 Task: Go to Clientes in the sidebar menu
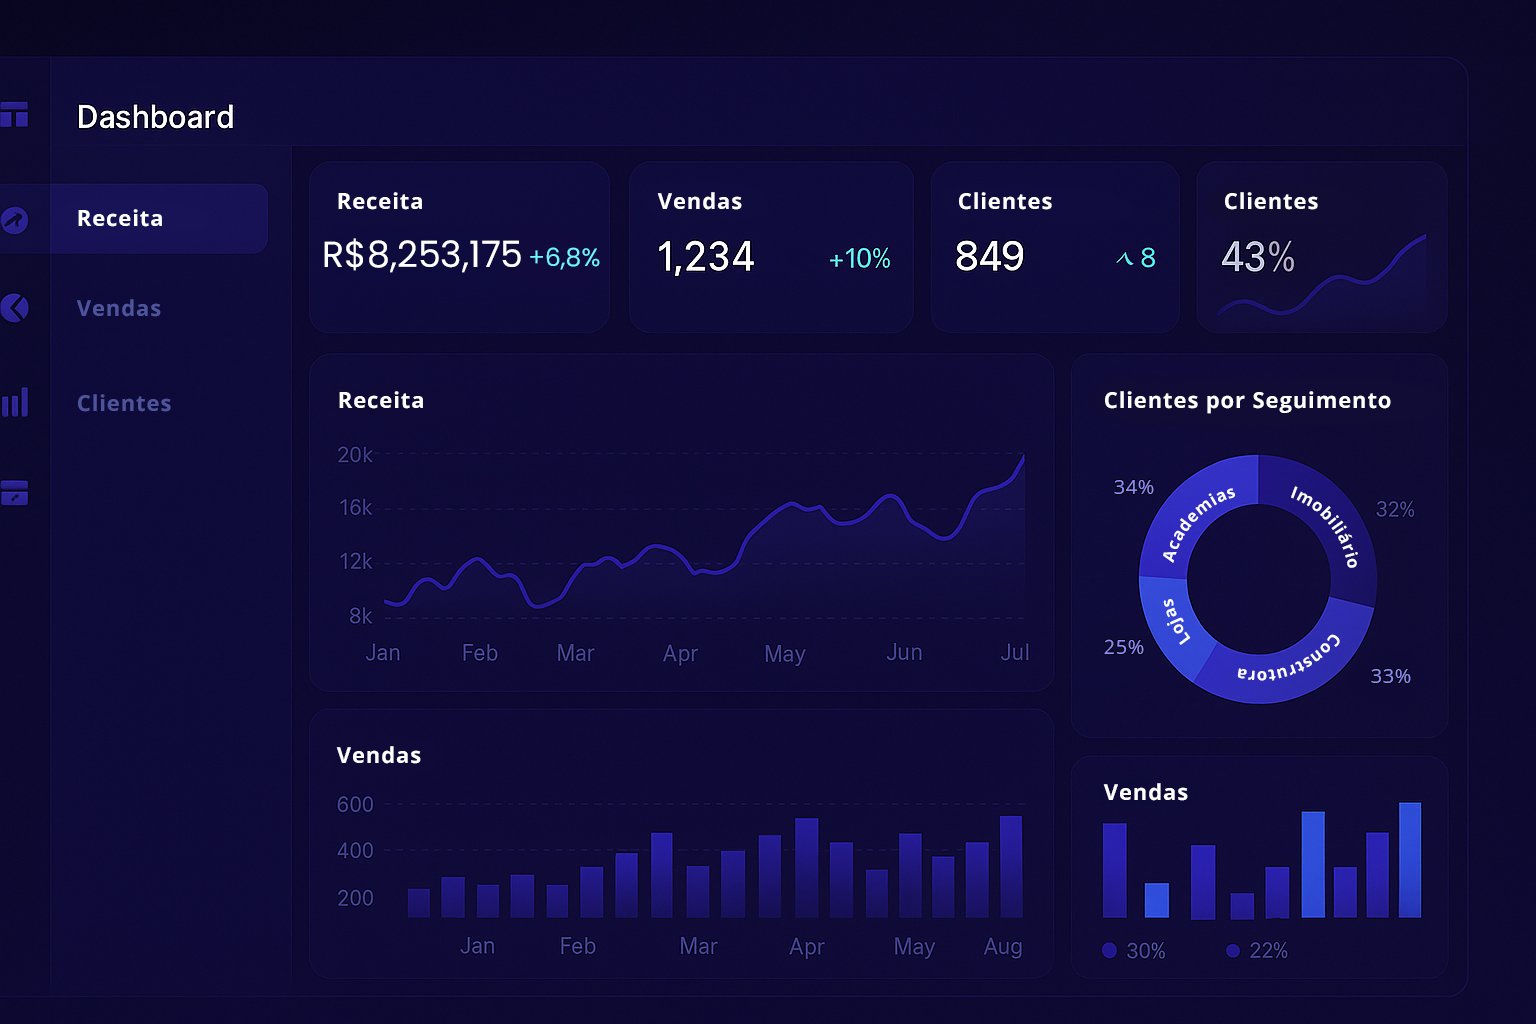124,403
